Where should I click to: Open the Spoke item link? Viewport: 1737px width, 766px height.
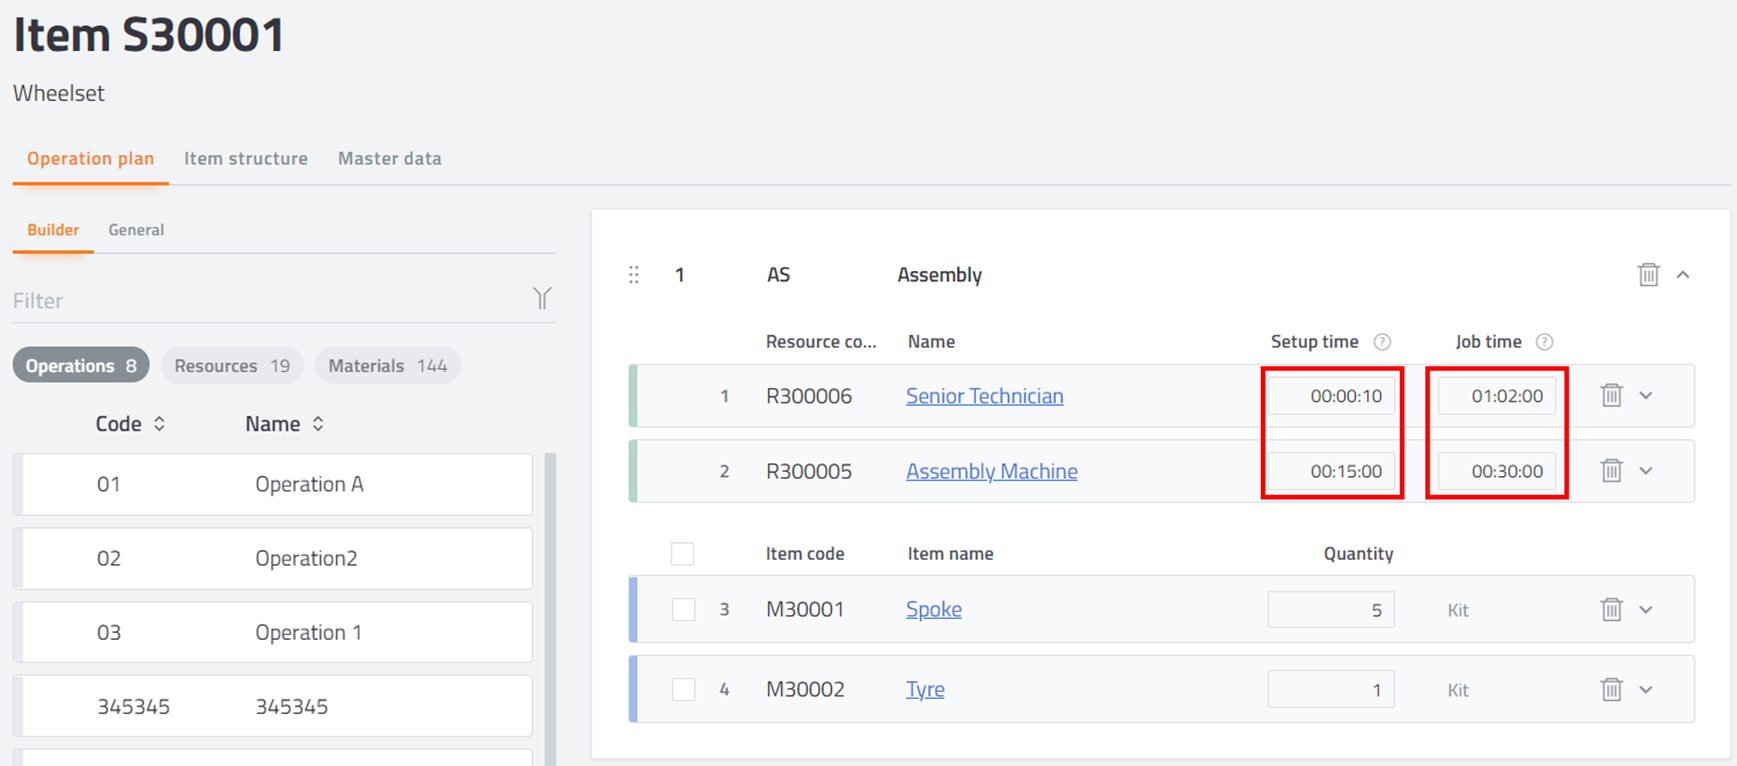point(934,609)
